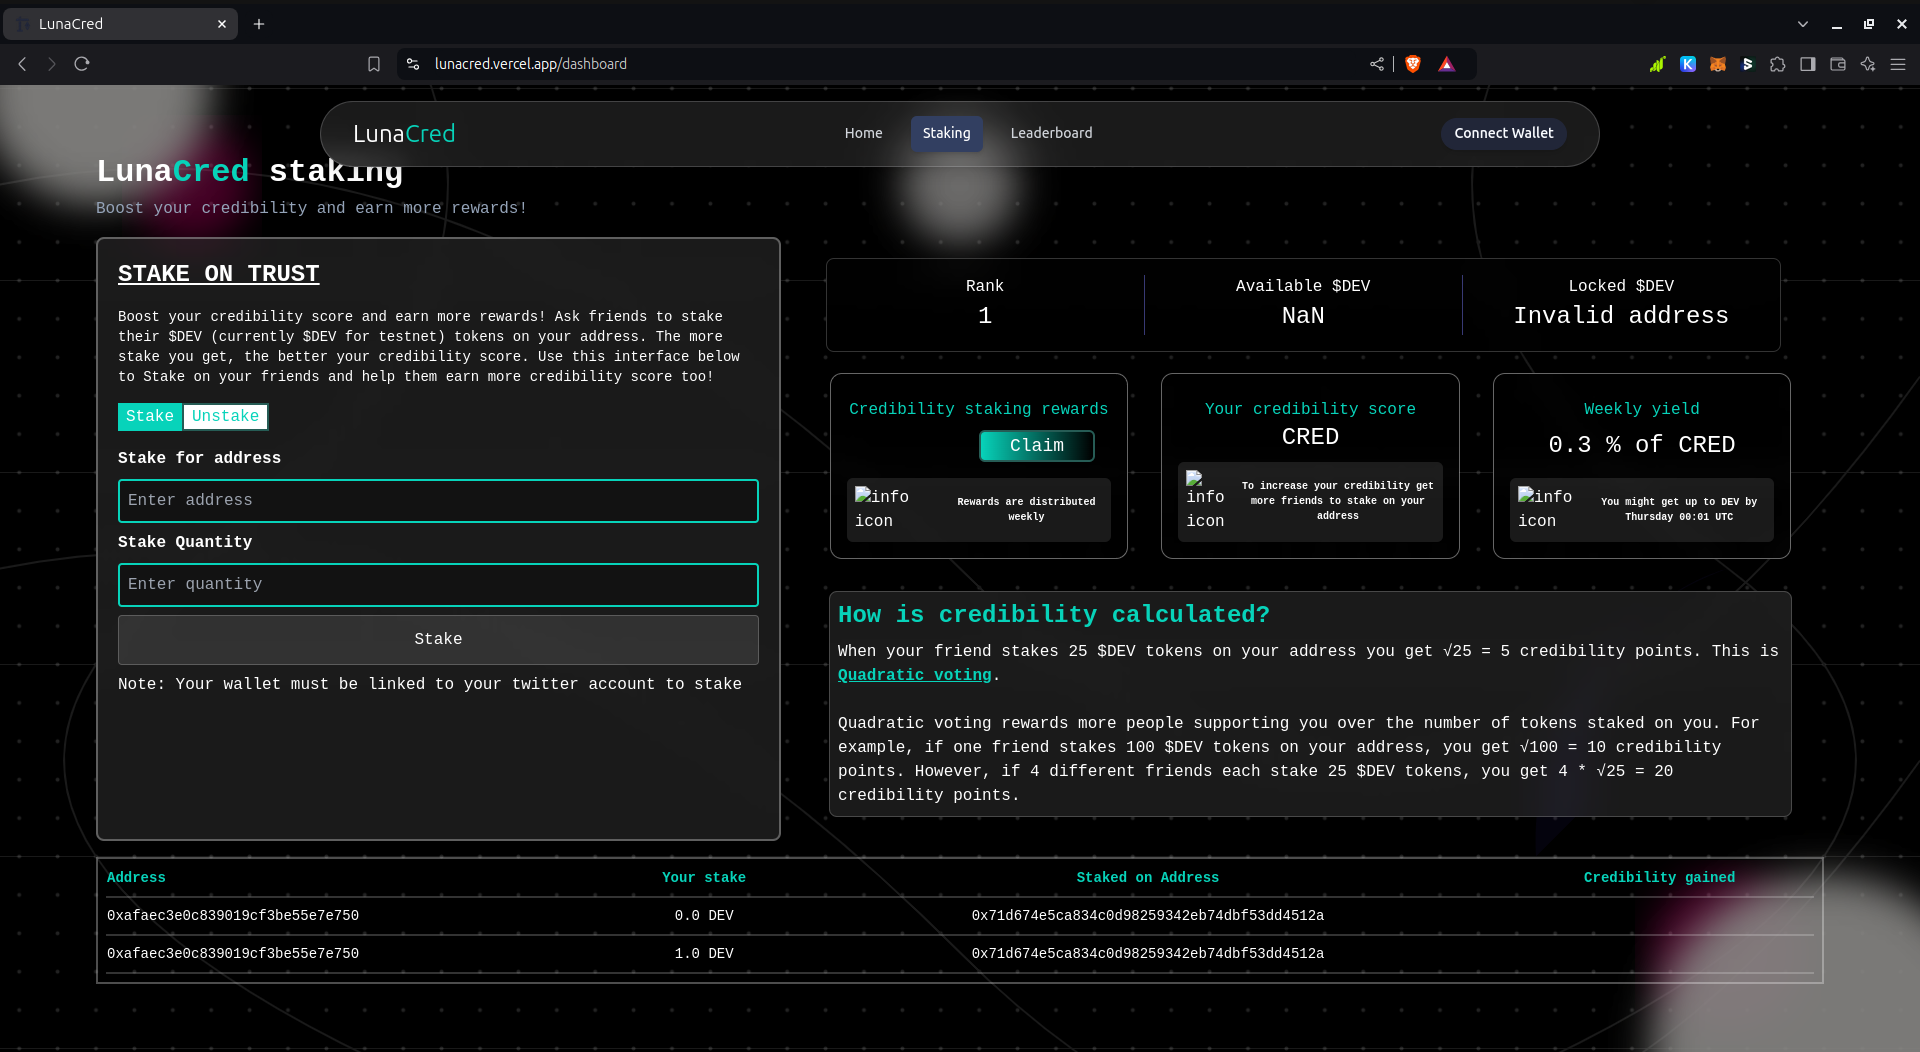This screenshot has width=1920, height=1052.
Task: Click the browser forward arrow
Action: [52, 64]
